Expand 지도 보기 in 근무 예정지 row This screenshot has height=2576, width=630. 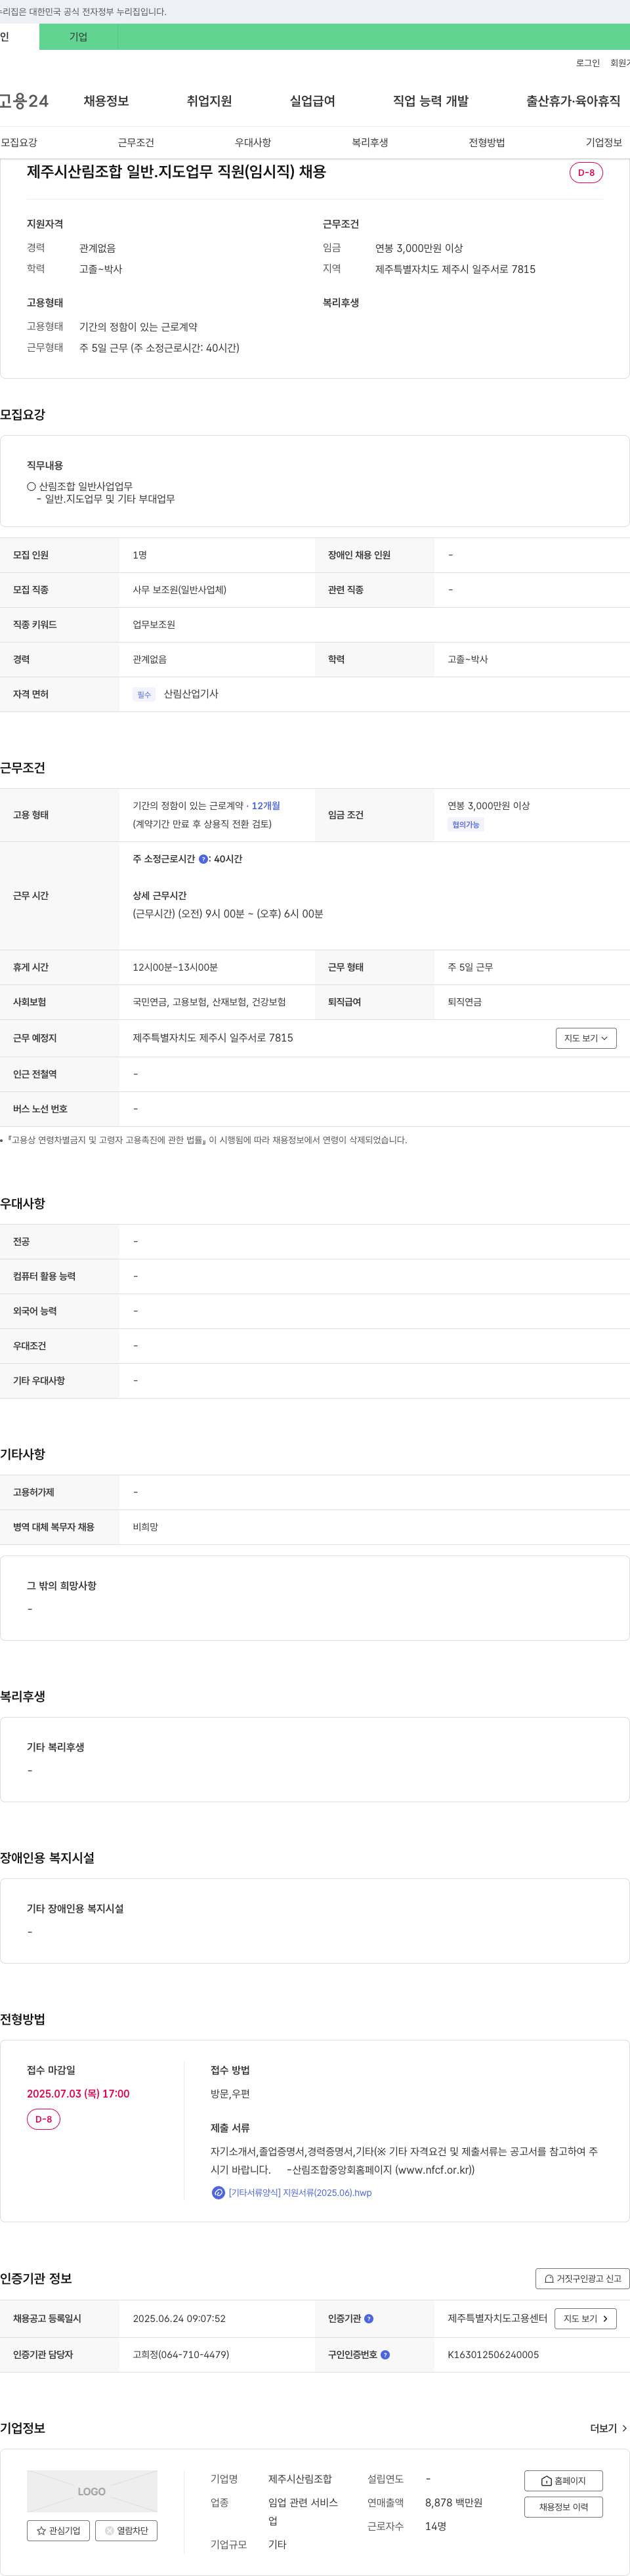[586, 1038]
